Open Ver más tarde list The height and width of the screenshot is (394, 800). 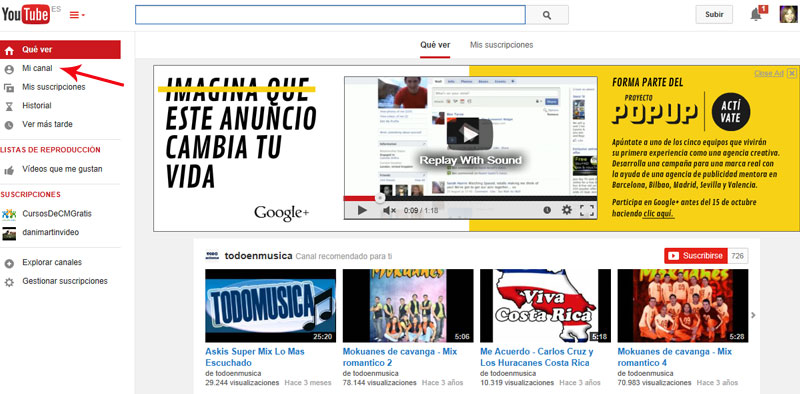click(x=47, y=124)
